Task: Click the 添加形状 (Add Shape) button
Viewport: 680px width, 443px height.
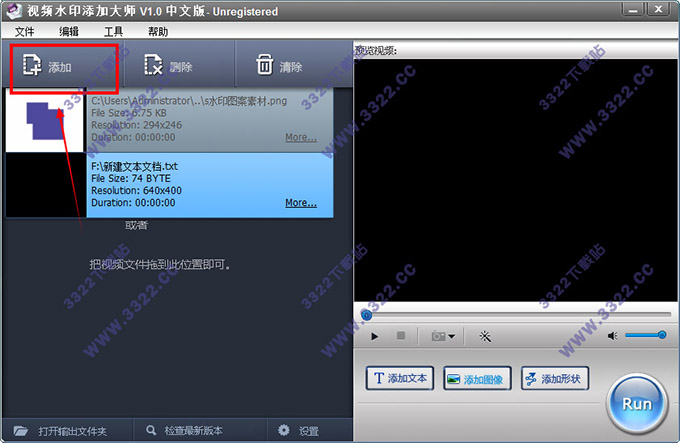Action: click(555, 378)
